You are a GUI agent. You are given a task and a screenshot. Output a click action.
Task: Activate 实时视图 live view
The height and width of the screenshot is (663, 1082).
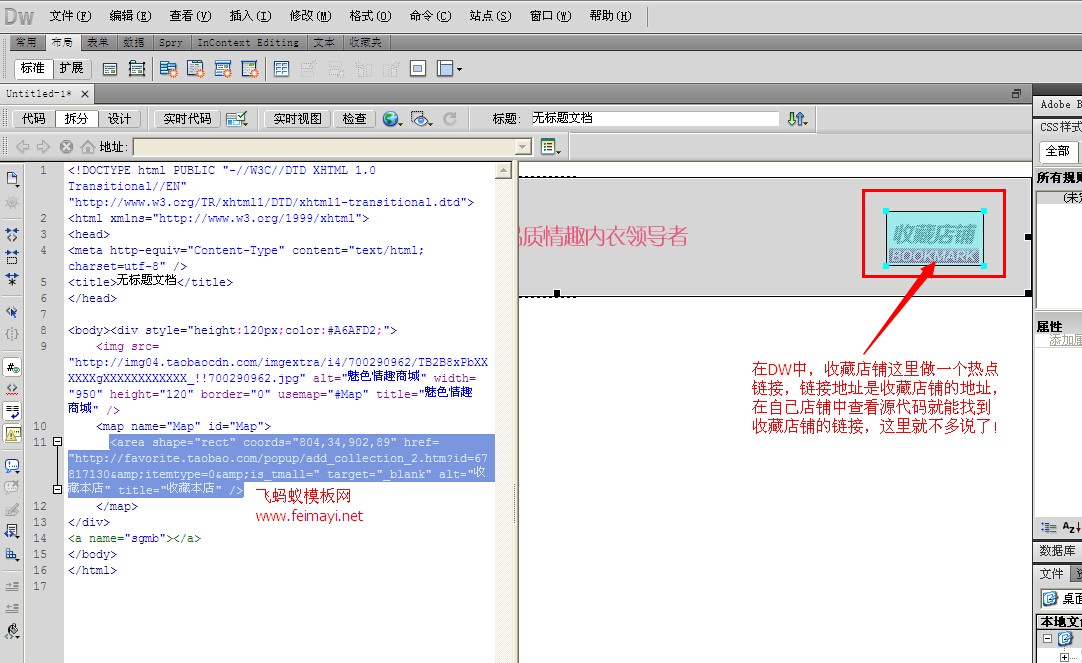(x=299, y=117)
